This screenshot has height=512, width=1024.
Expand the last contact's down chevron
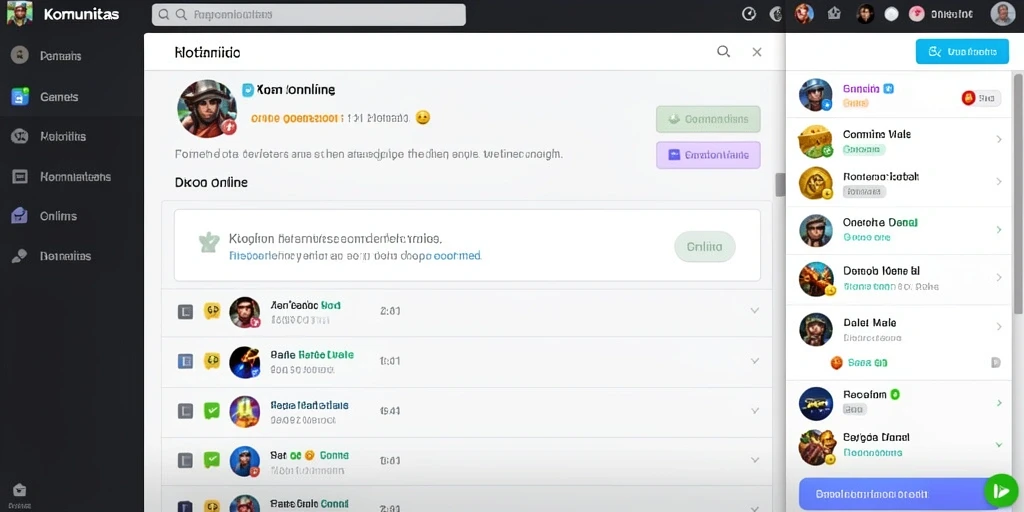pyautogui.click(x=999, y=445)
